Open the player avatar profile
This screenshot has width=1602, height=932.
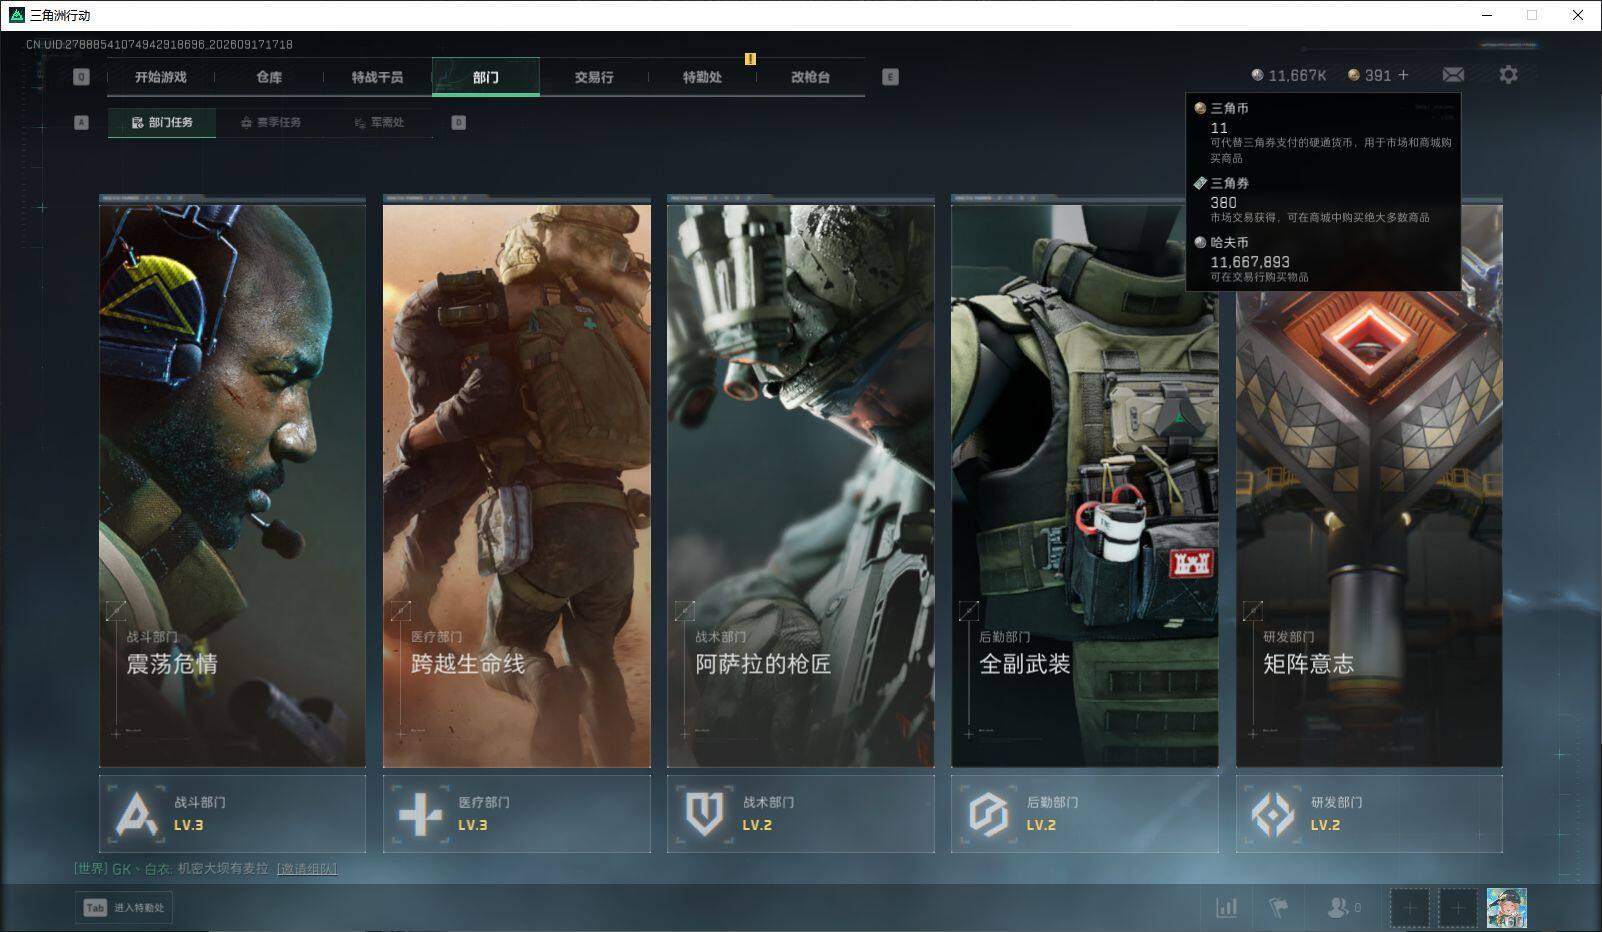click(x=1507, y=908)
